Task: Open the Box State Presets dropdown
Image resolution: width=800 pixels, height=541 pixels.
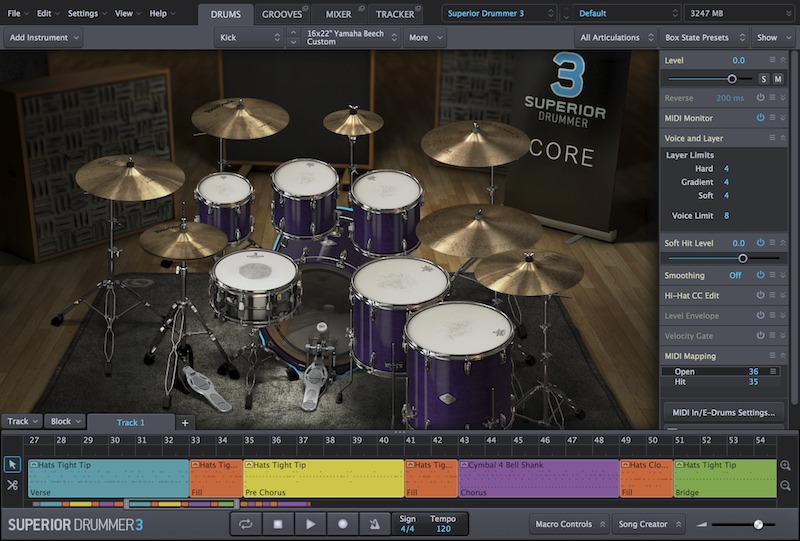Action: tap(704, 37)
